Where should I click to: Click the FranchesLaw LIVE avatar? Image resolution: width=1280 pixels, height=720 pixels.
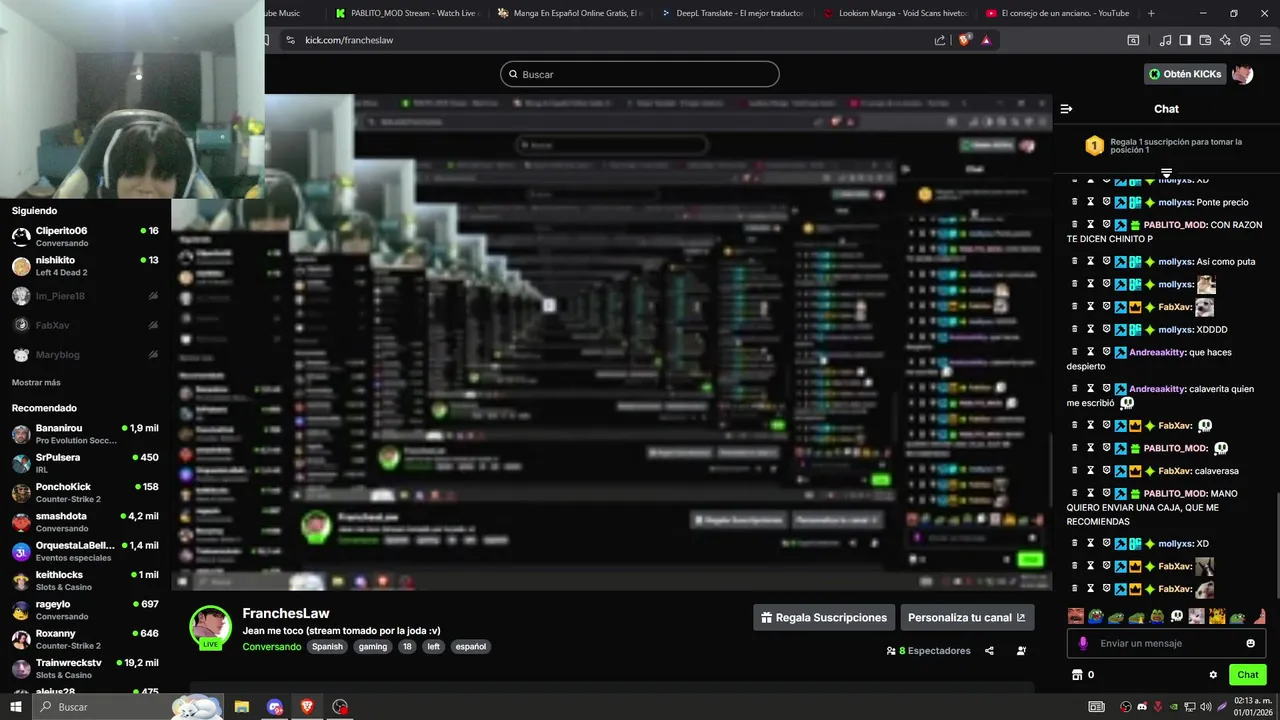(211, 628)
